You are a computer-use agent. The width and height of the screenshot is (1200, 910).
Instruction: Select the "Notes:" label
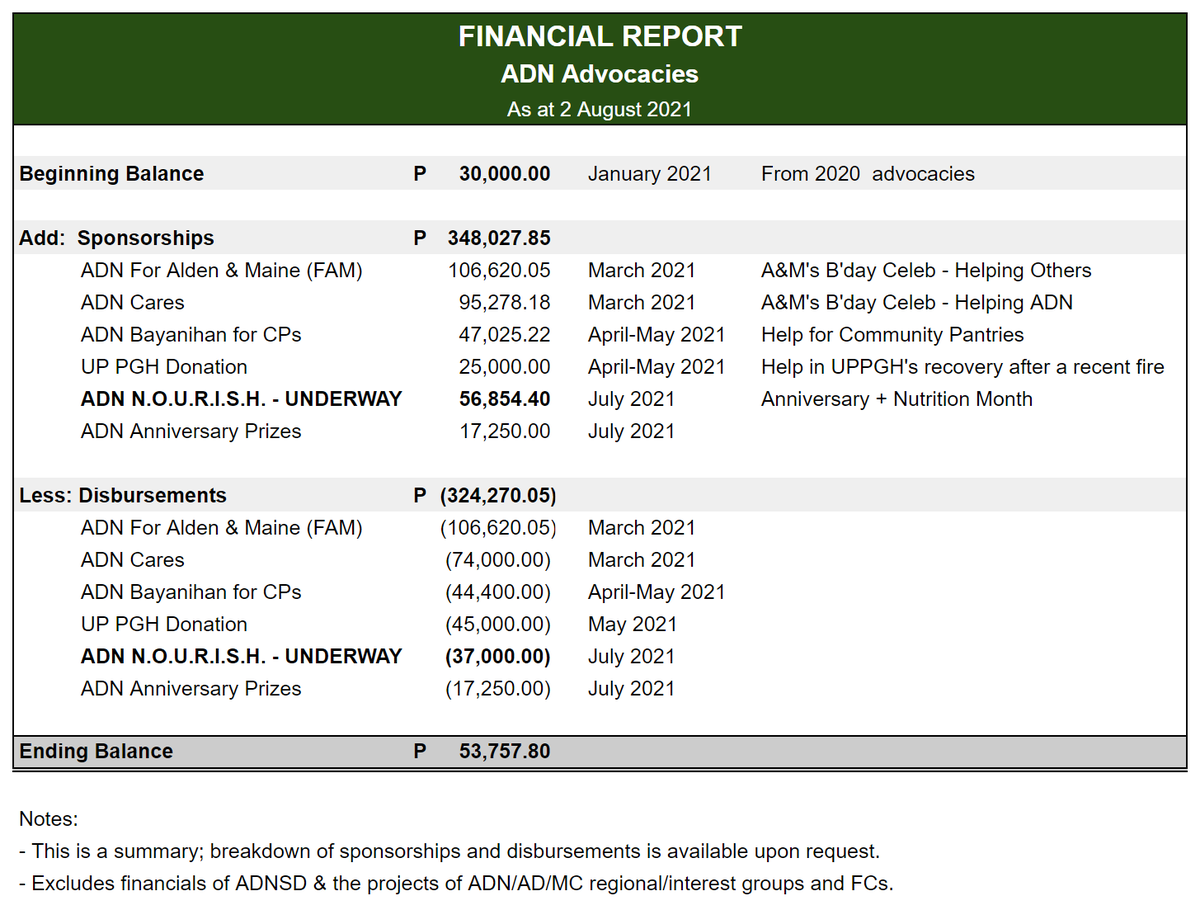(48, 819)
